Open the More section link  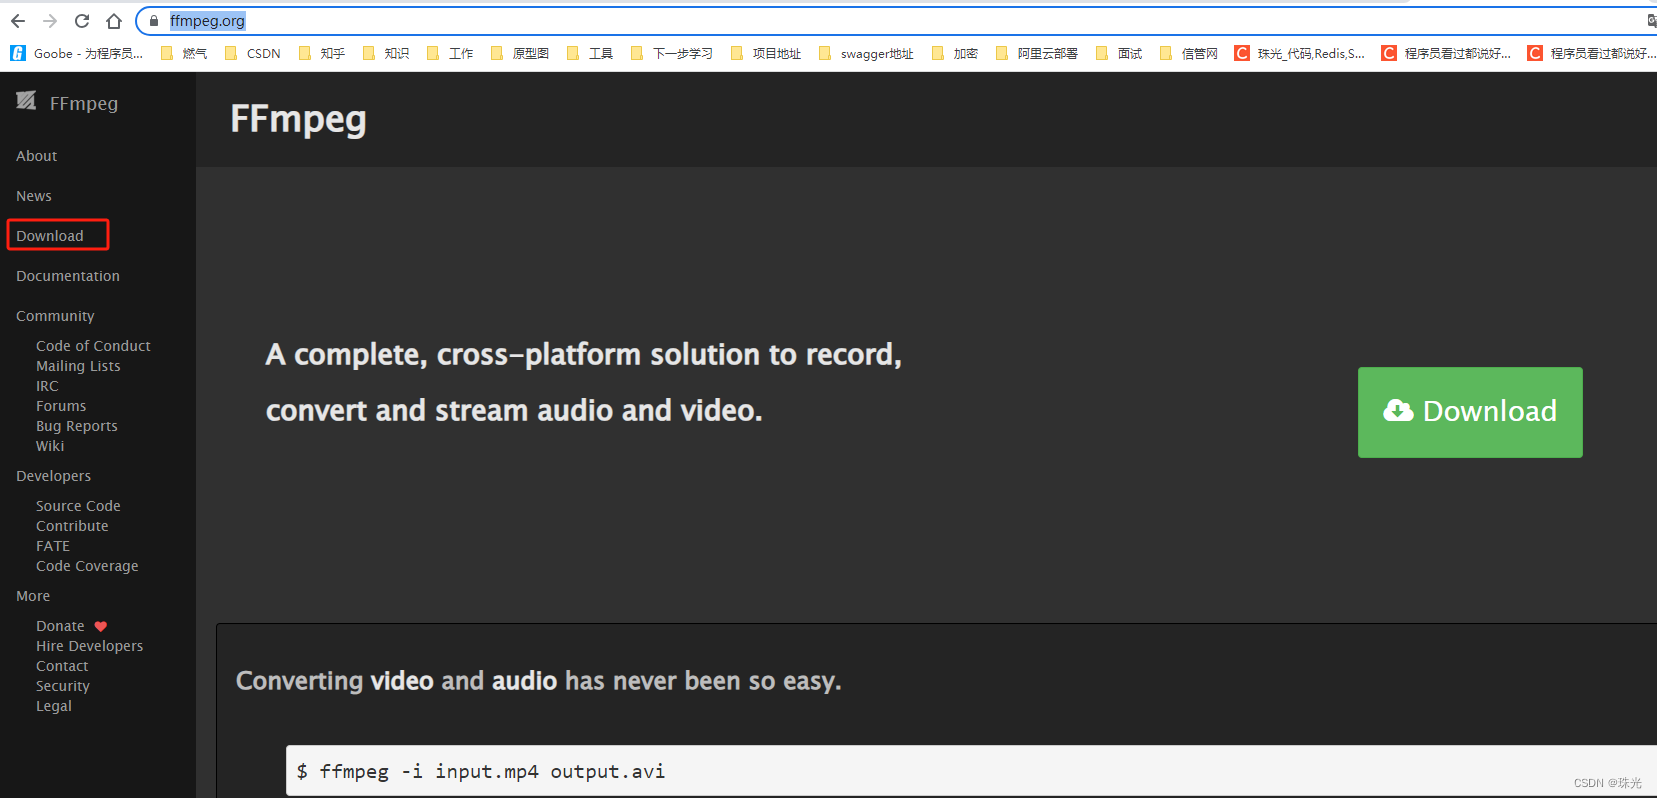click(33, 596)
